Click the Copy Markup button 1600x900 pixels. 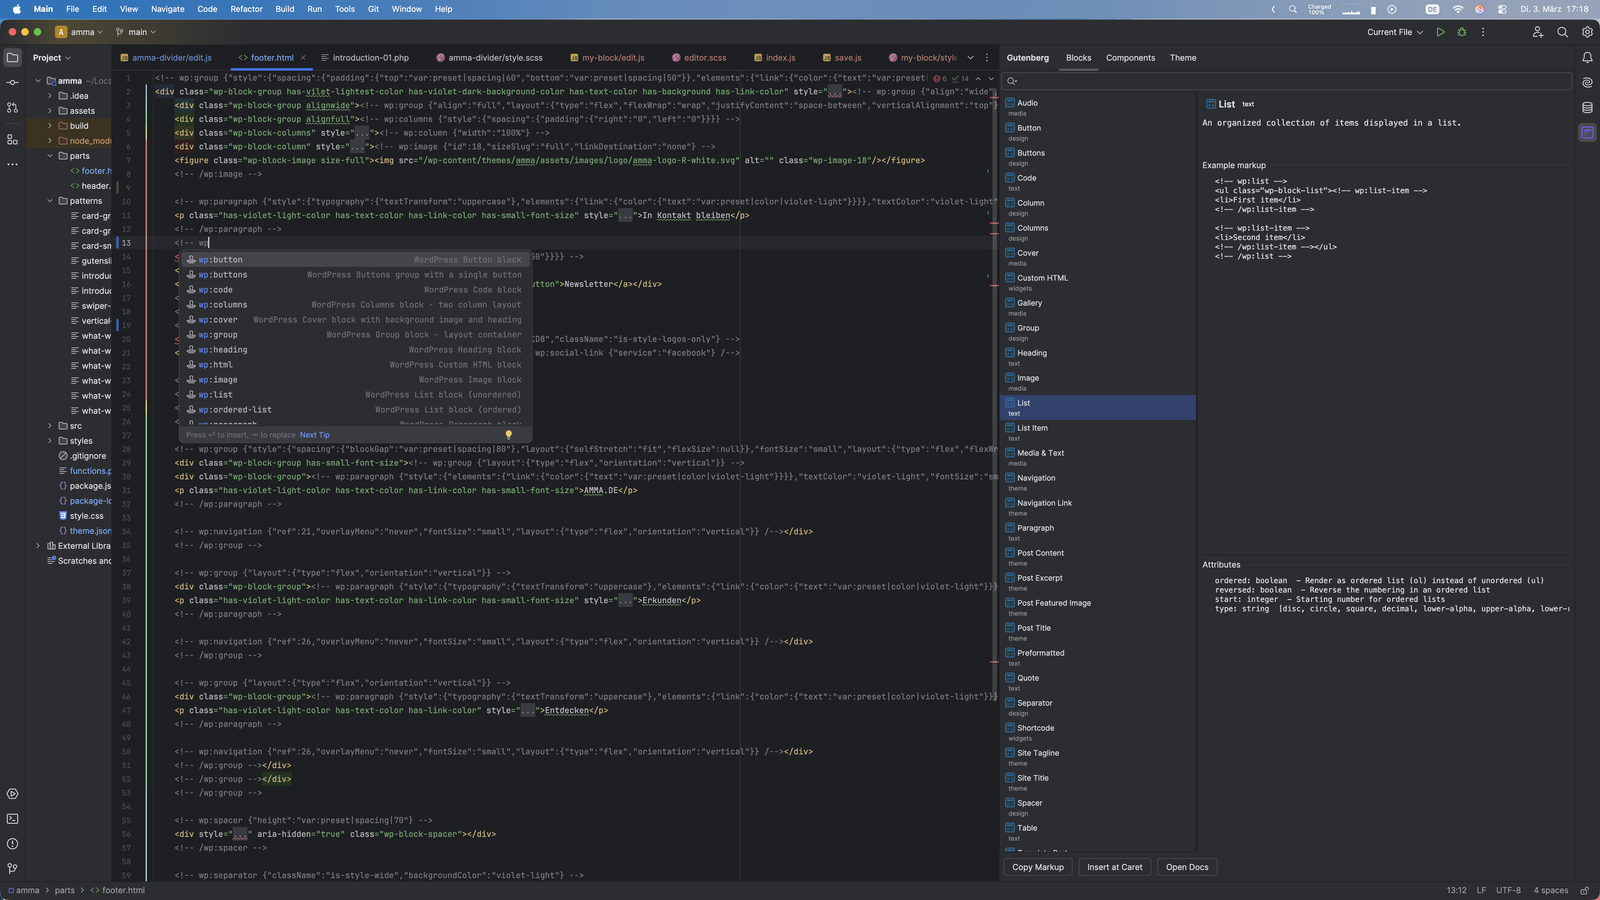(1038, 867)
